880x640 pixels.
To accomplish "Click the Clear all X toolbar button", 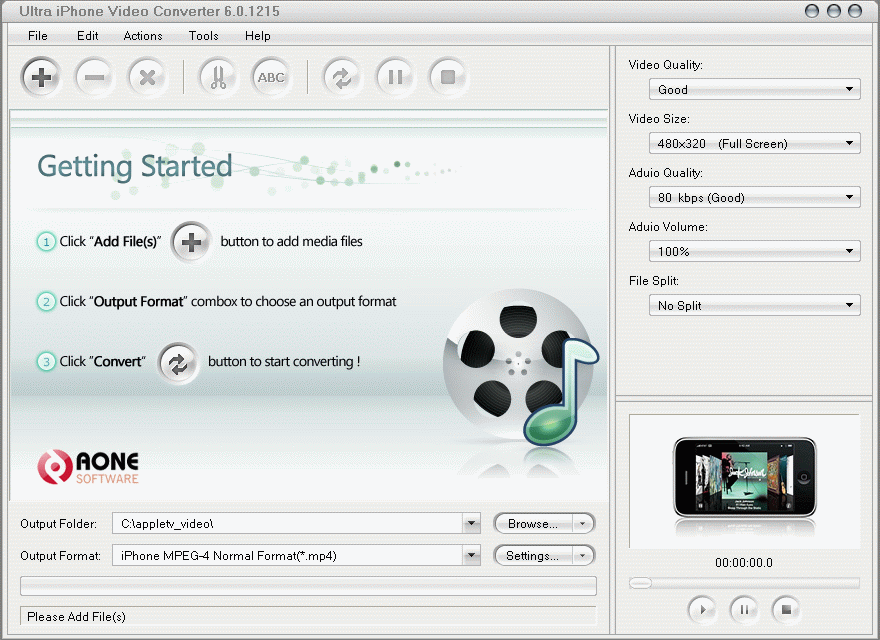I will [147, 77].
